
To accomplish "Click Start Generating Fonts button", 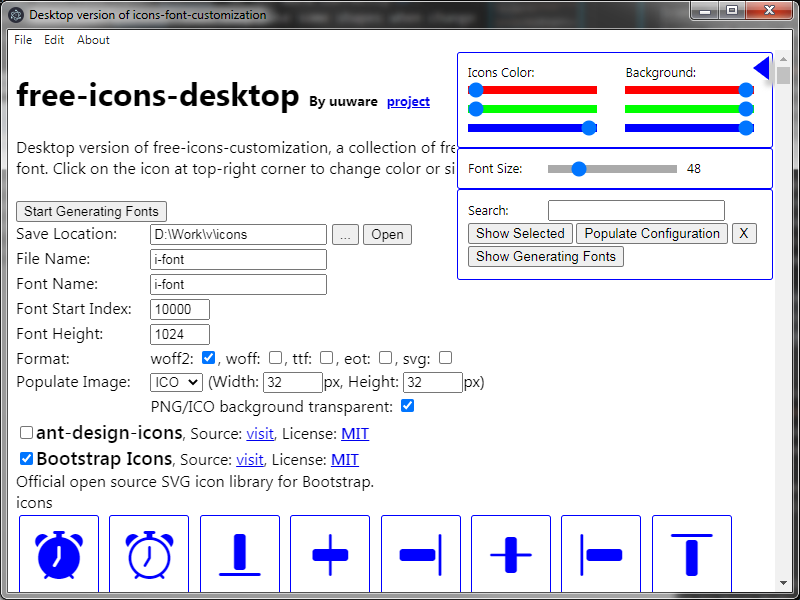I will pos(91,211).
